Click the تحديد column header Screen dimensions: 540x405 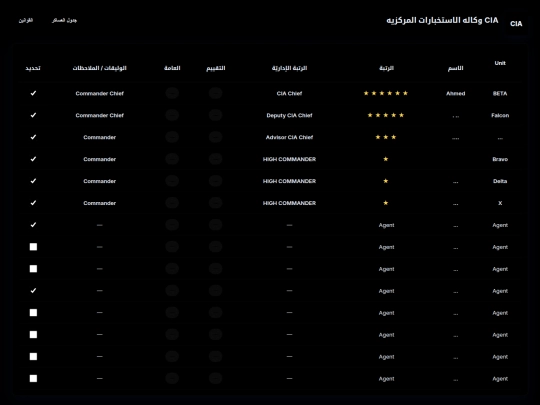pyautogui.click(x=33, y=68)
